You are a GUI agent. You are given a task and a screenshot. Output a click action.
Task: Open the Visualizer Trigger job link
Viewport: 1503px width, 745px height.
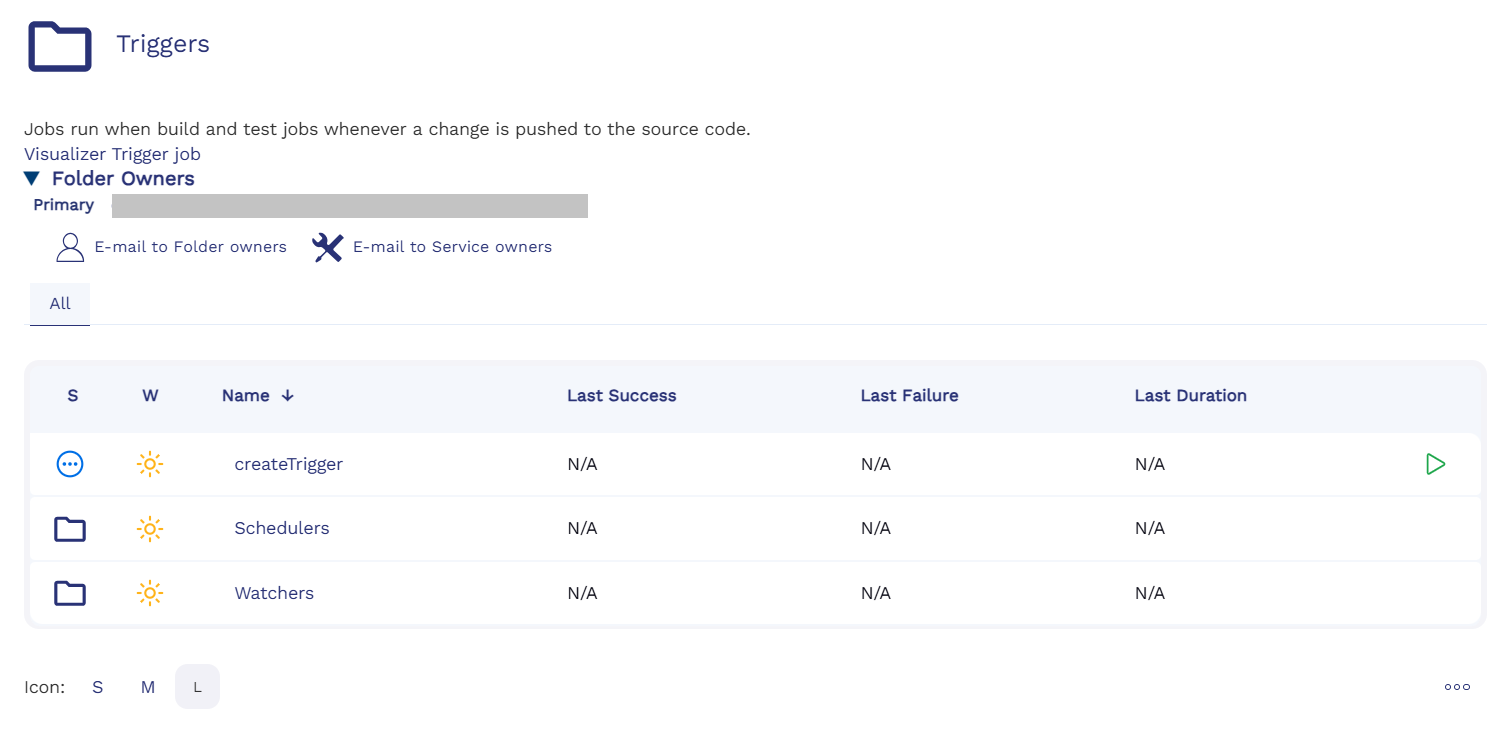112,154
